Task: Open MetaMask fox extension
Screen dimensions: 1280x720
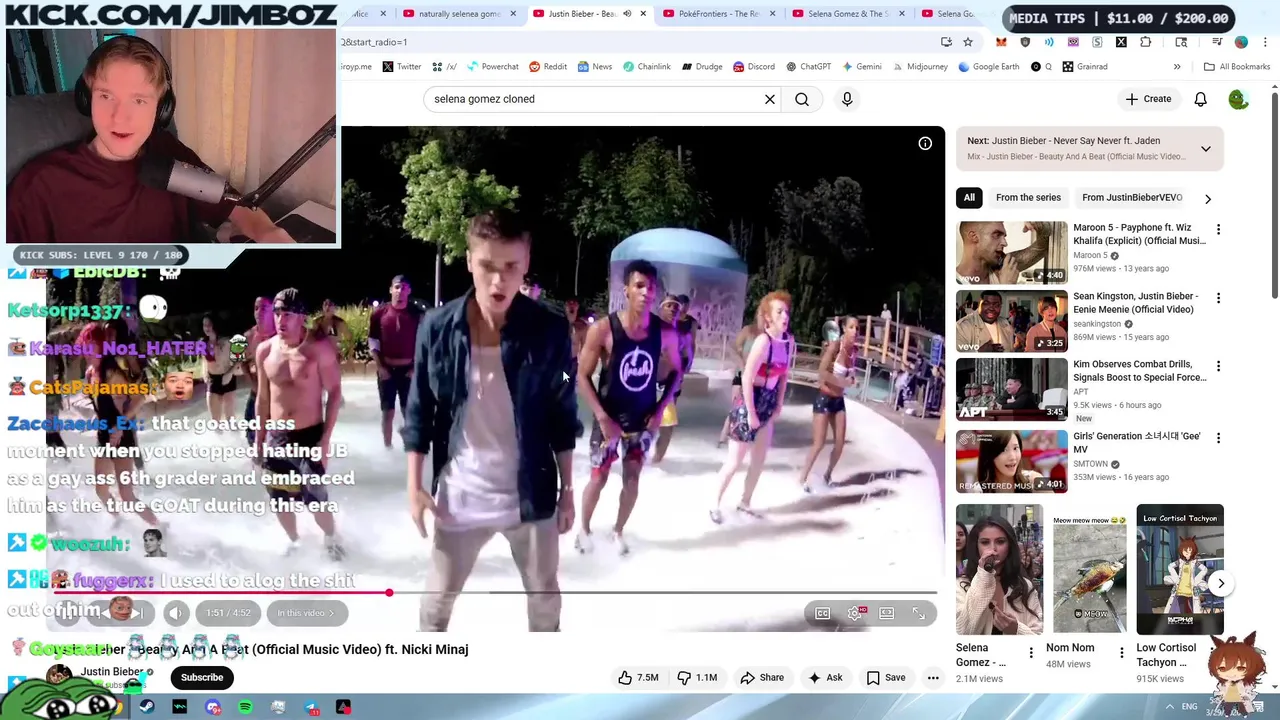Action: click(1001, 42)
